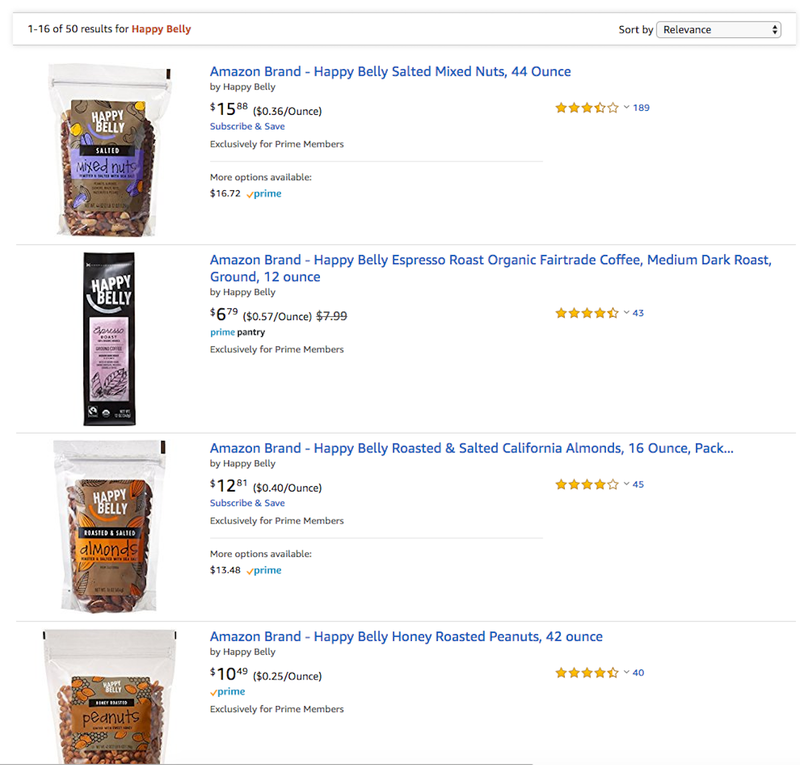This screenshot has height=765, width=800.
Task: Open the Sort by Relevance dropdown
Action: pos(718,30)
